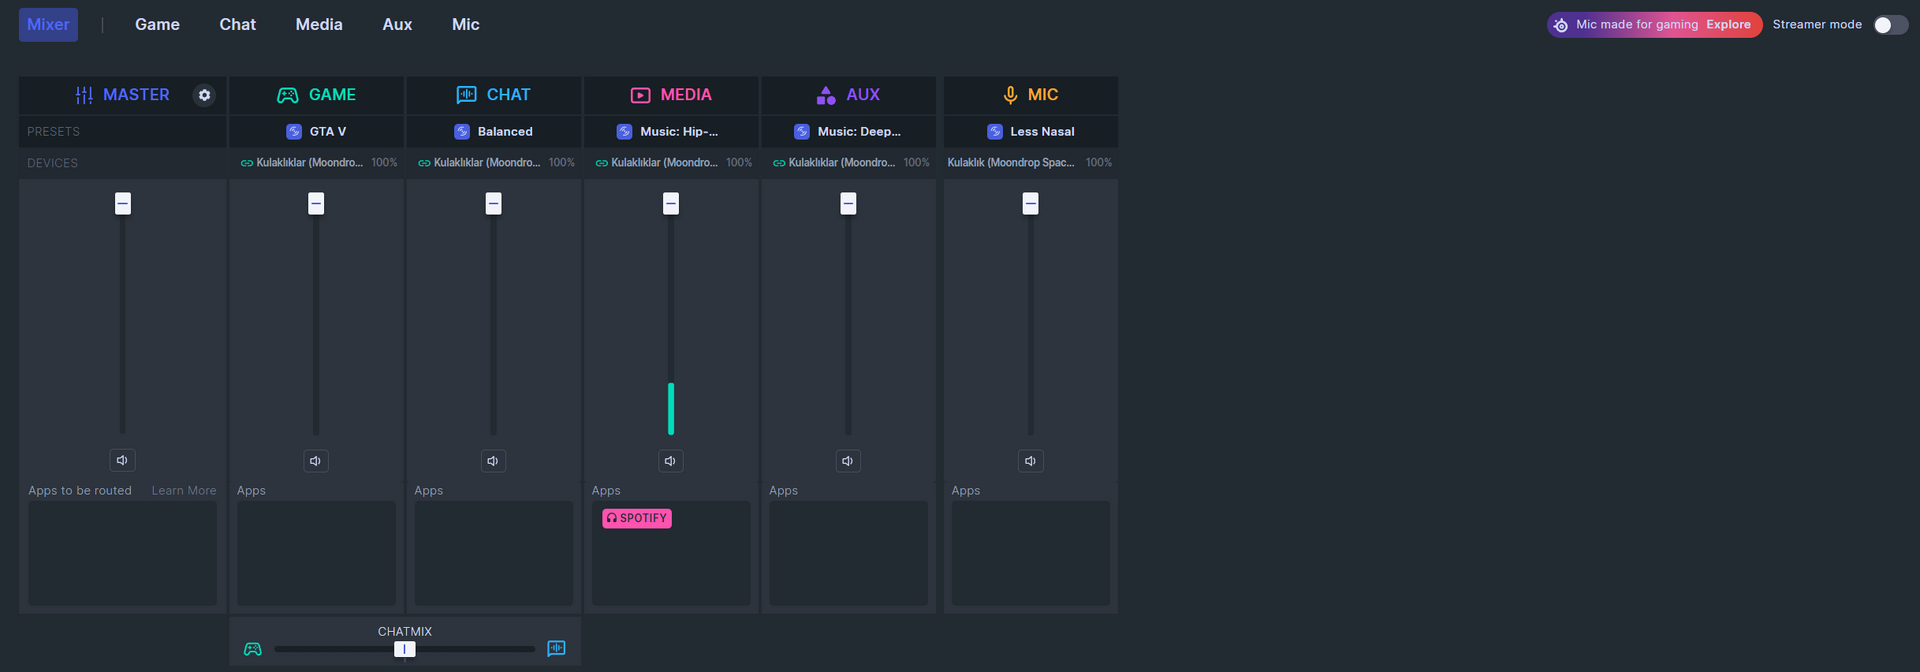This screenshot has width=1920, height=672.
Task: Switch to the Mic tab
Action: click(x=465, y=24)
